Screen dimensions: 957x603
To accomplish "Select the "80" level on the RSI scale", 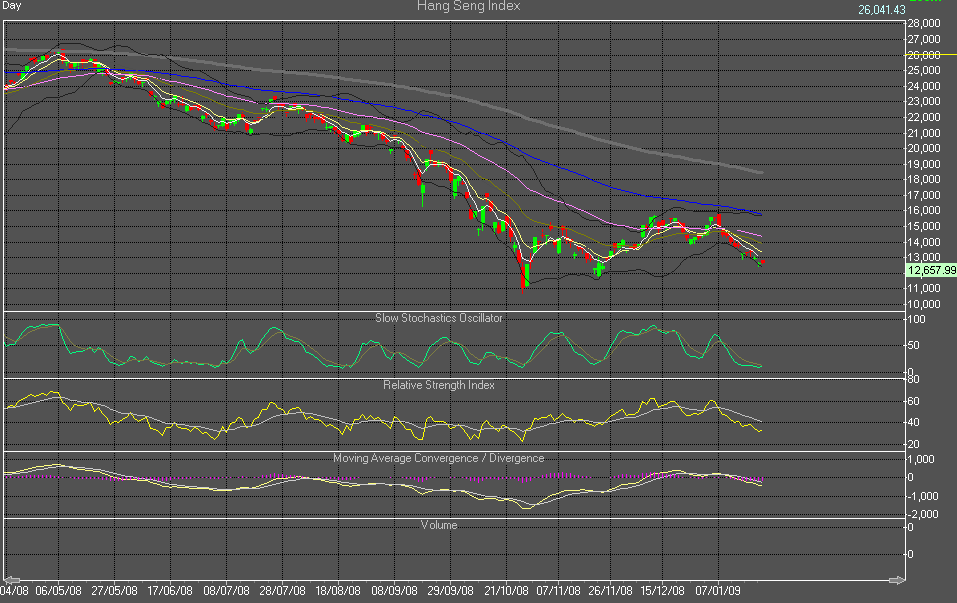I will [x=914, y=379].
